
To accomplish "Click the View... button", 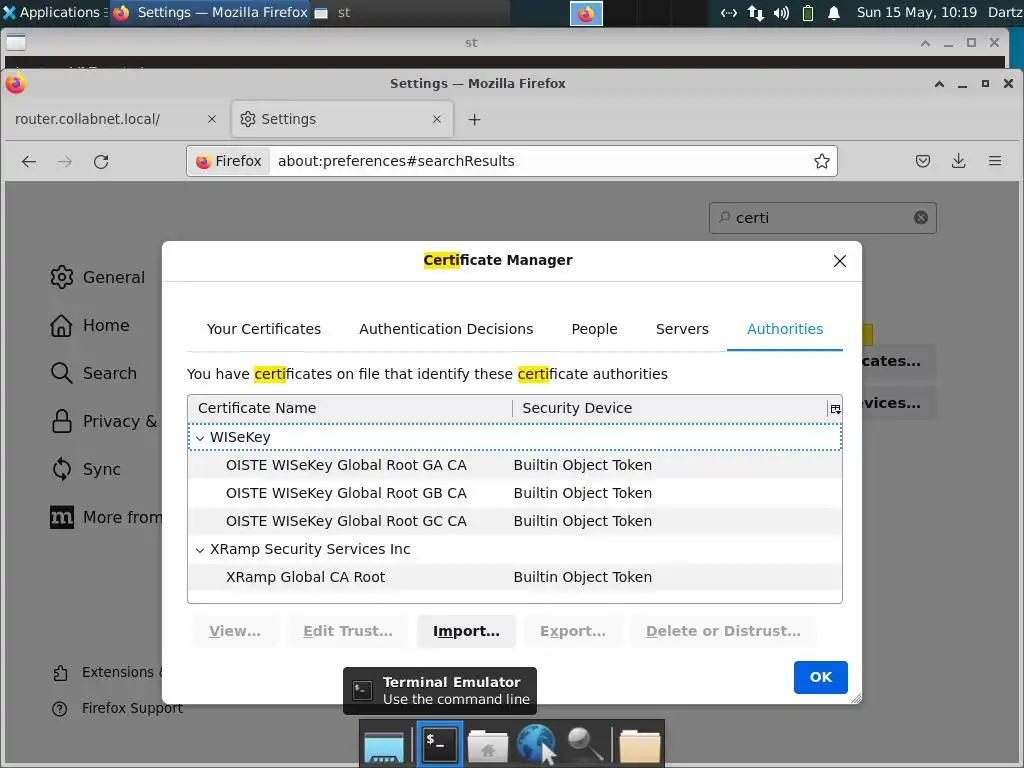I will [x=235, y=632].
